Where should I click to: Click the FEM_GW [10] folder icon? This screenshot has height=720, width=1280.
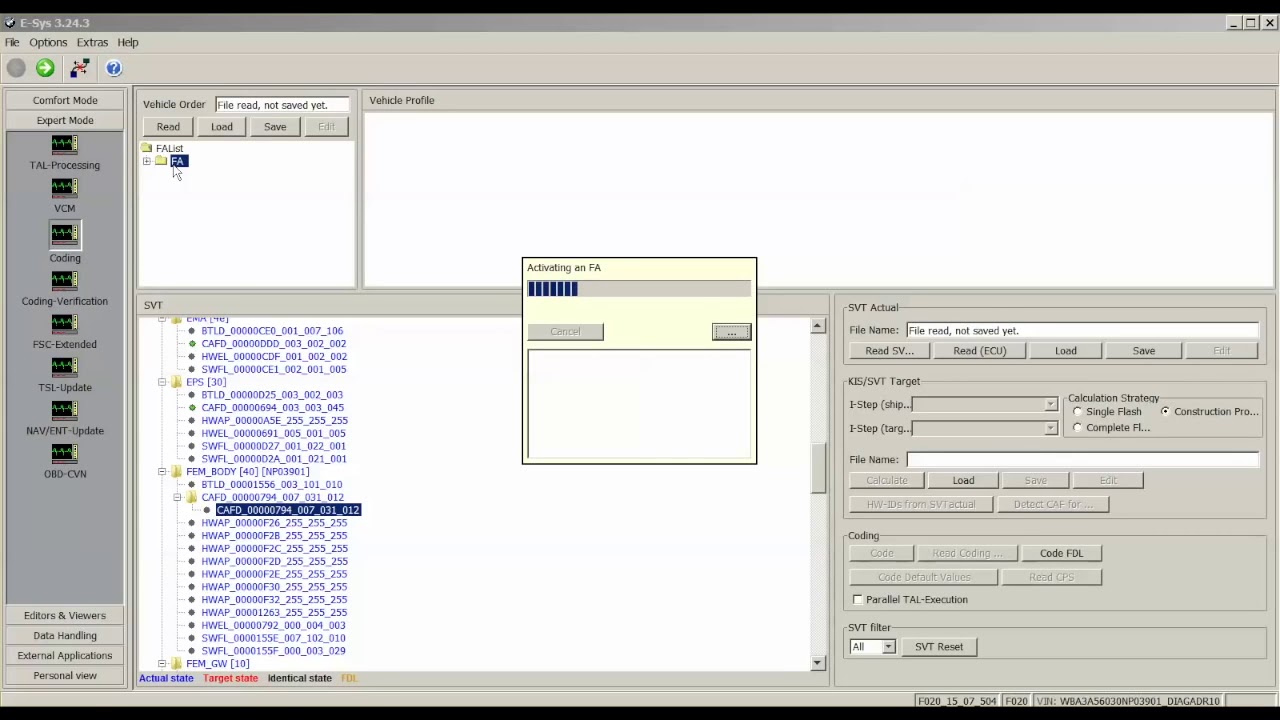pyautogui.click(x=176, y=663)
